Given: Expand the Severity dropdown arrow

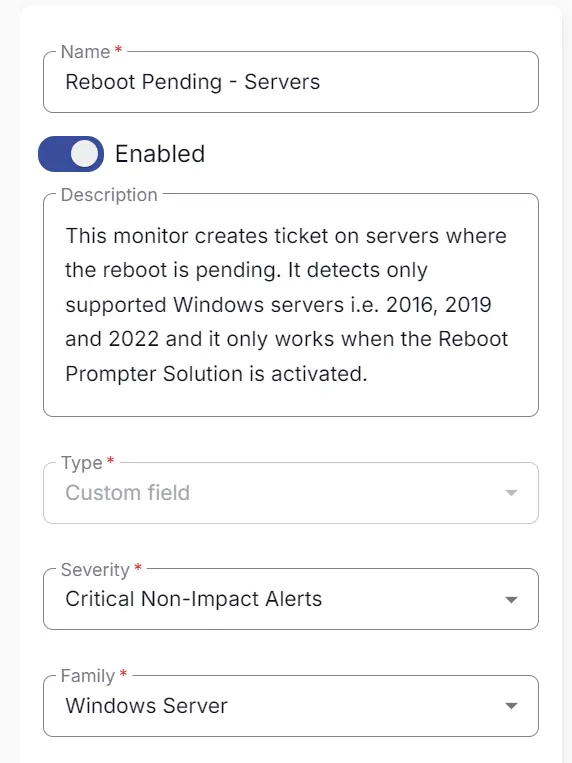Looking at the screenshot, I should coord(511,600).
